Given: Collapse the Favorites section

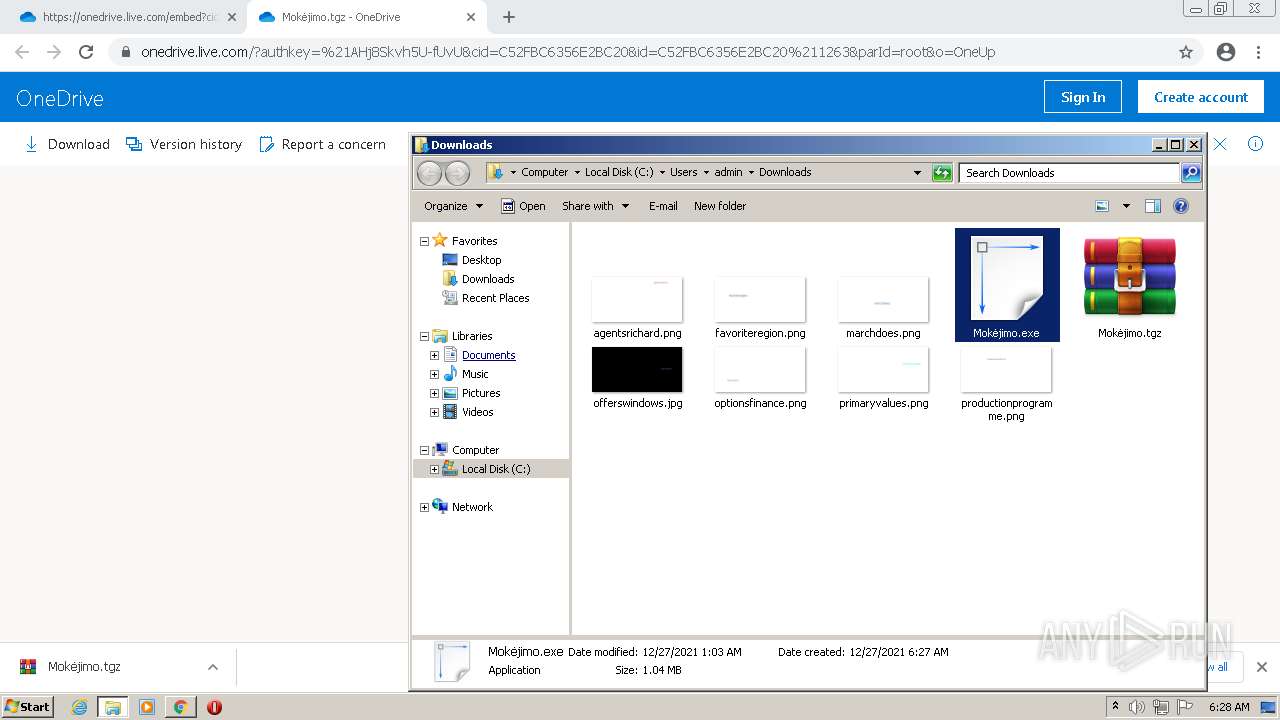Looking at the screenshot, I should [424, 241].
